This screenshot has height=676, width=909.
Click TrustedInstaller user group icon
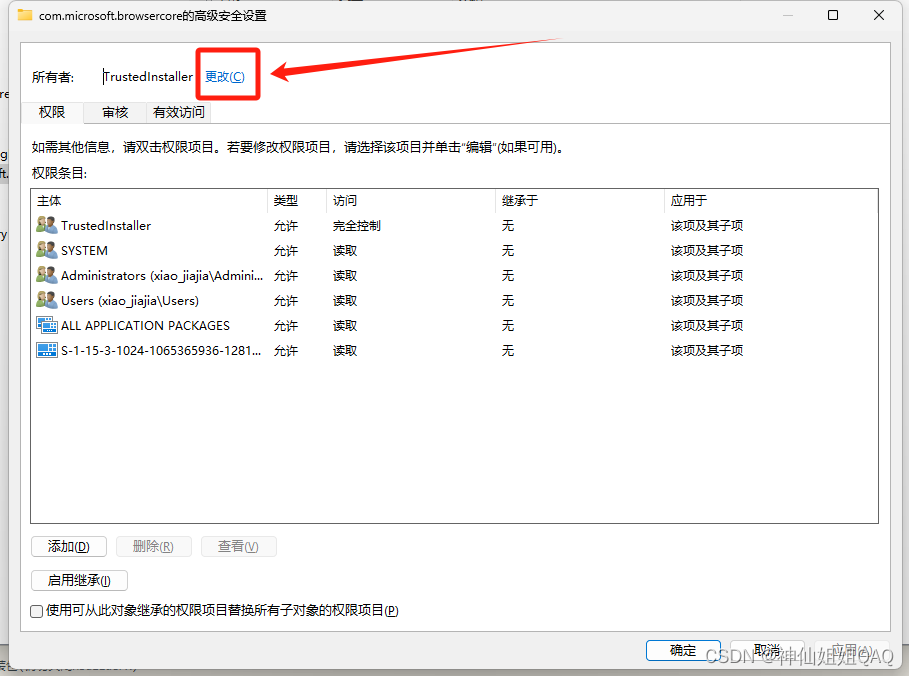coord(46,225)
